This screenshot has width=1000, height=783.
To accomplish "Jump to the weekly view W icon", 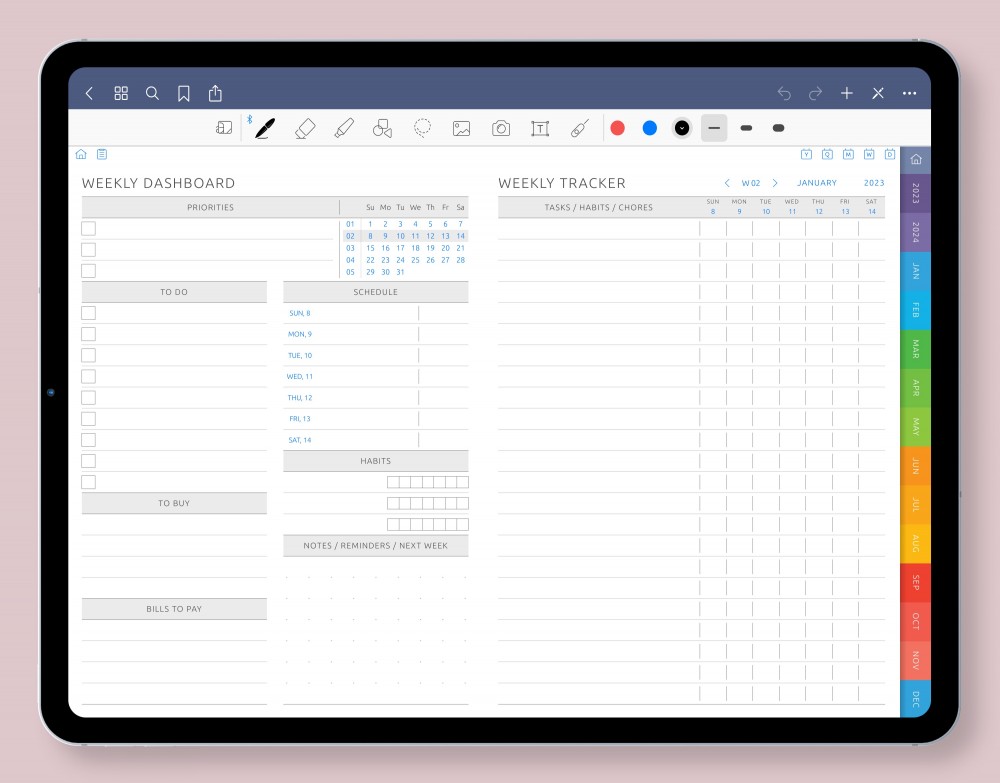I will (869, 154).
